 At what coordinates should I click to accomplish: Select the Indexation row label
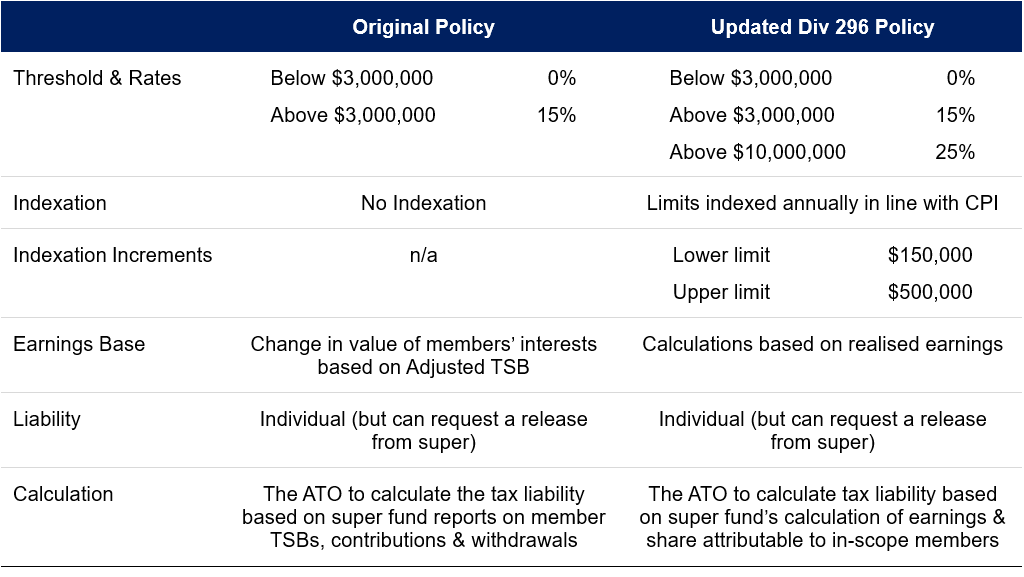point(60,203)
